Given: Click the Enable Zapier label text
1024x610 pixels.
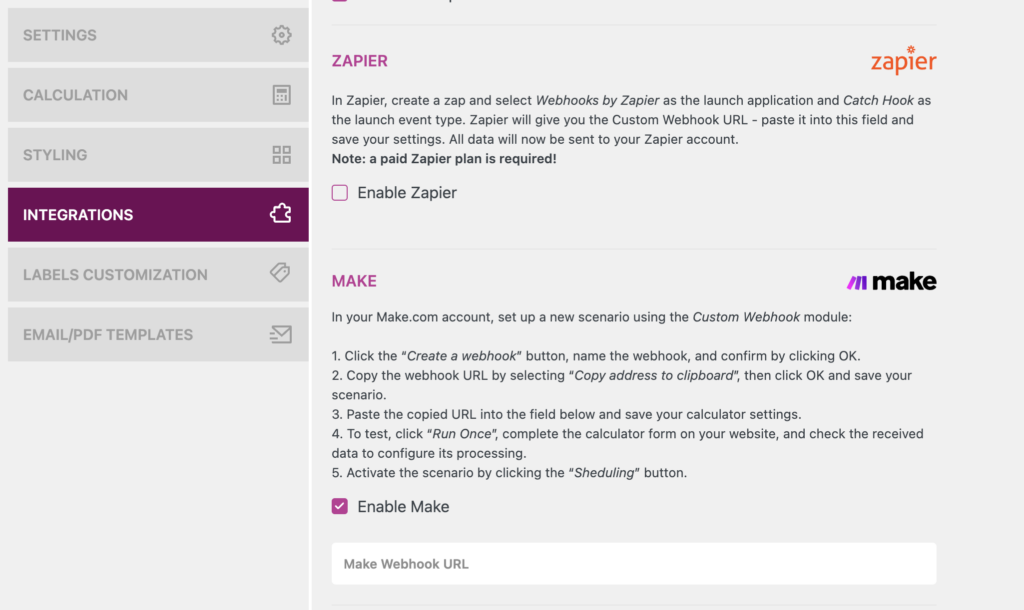Looking at the screenshot, I should click(x=407, y=193).
